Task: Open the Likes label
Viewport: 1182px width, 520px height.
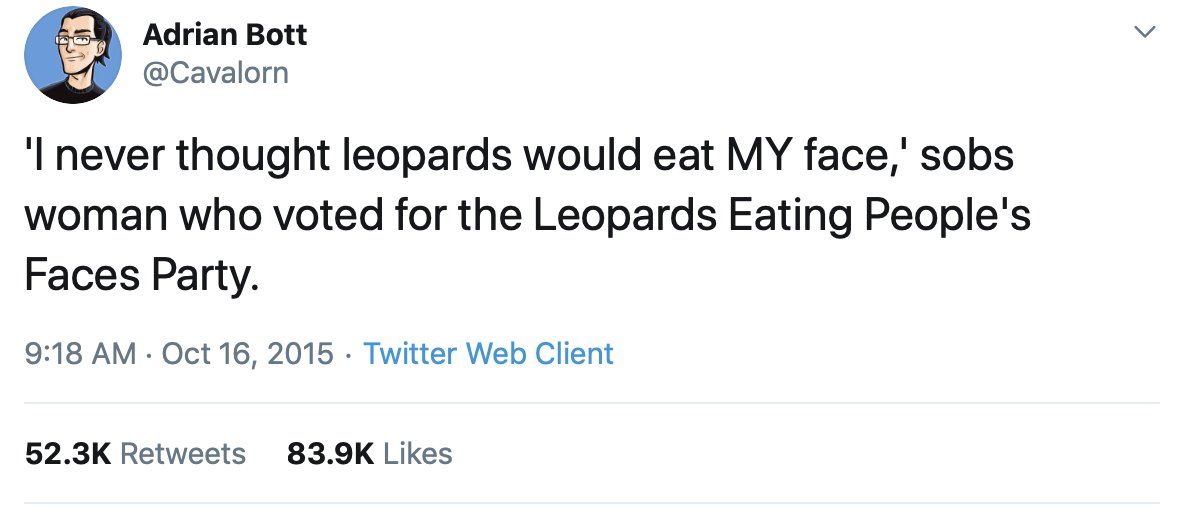Action: pyautogui.click(x=418, y=453)
